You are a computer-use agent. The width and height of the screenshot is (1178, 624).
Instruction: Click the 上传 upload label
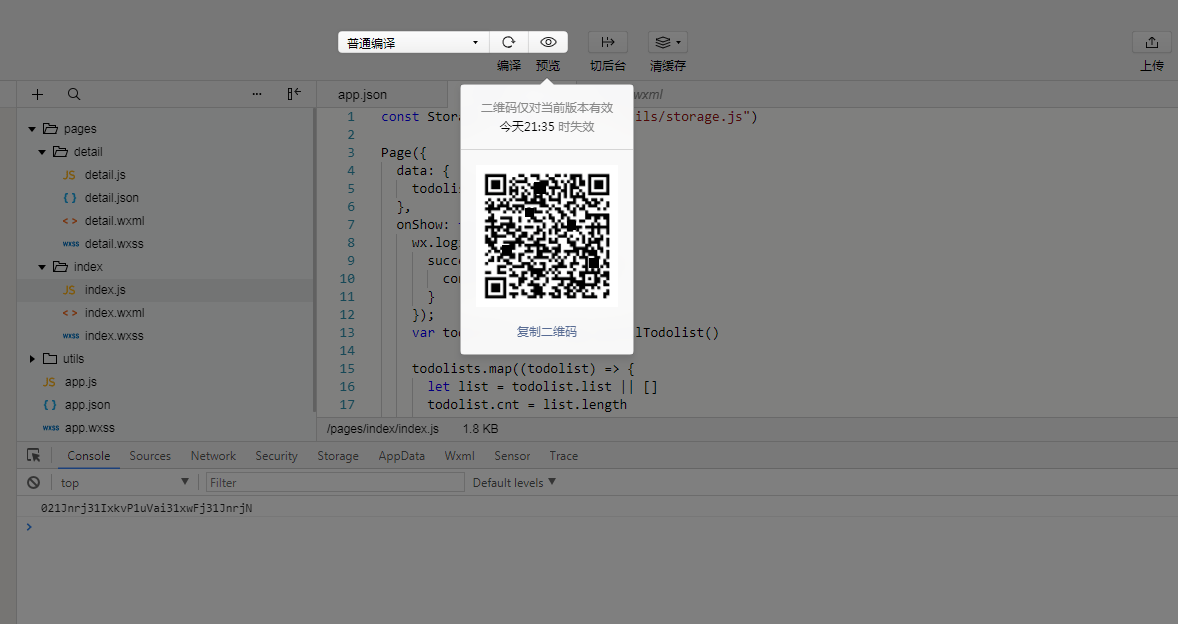(x=1152, y=66)
